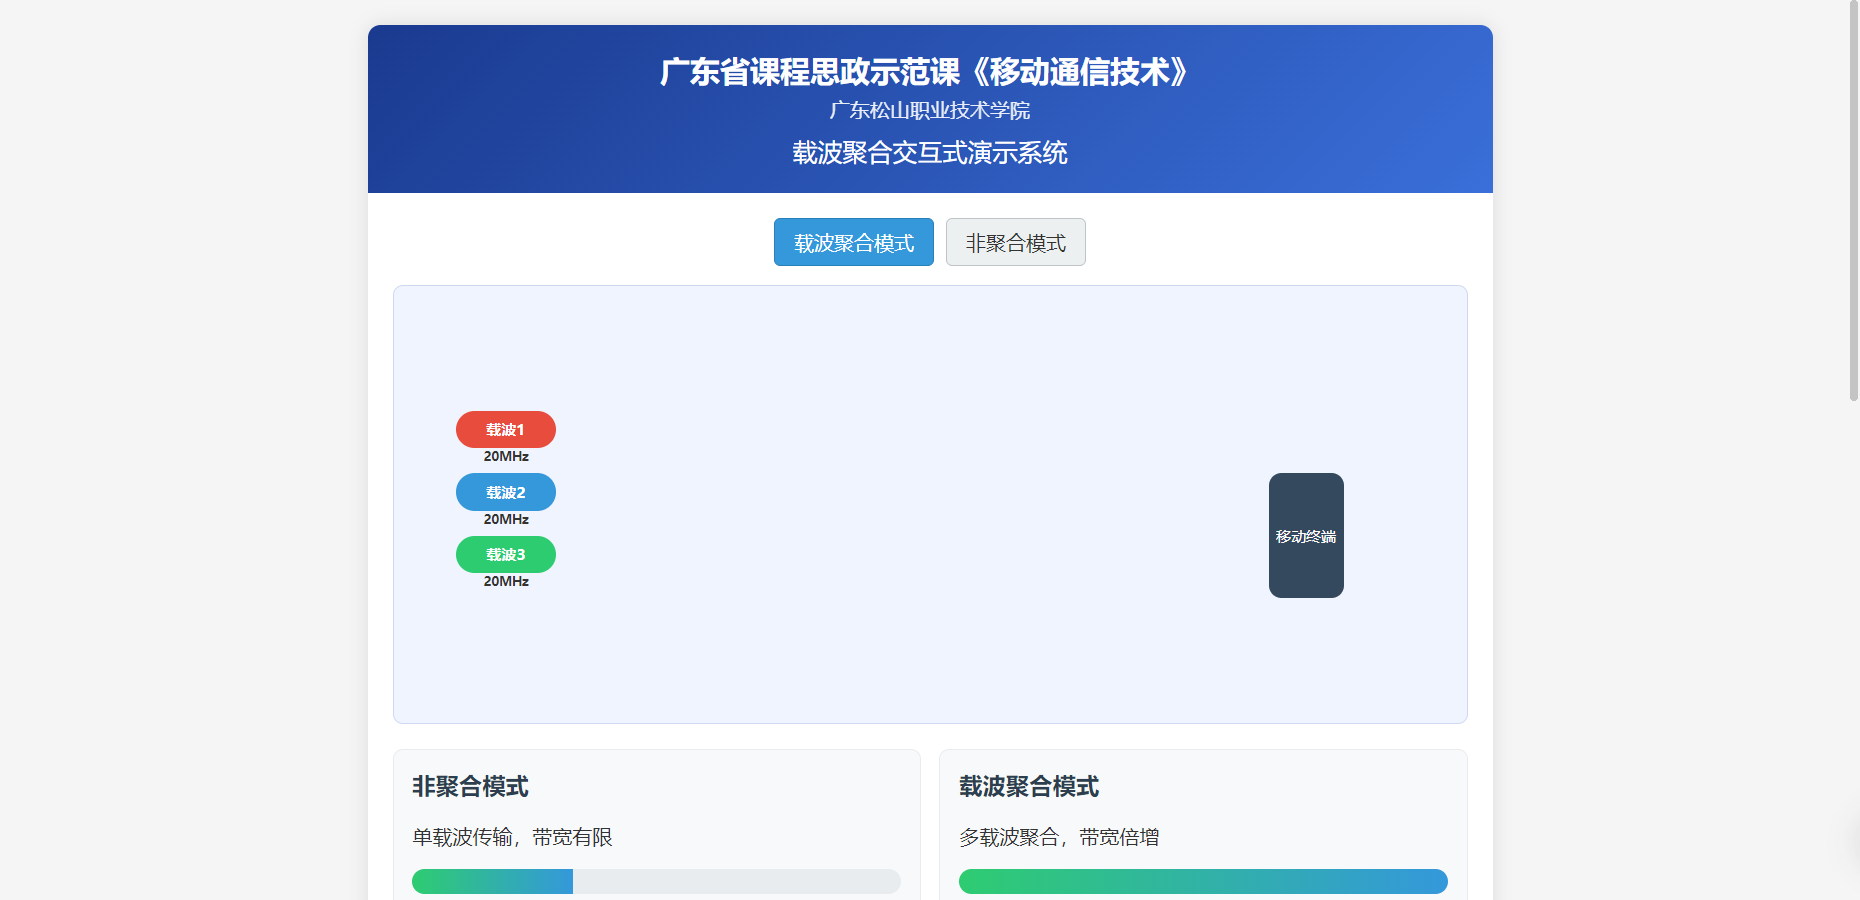Switch to the 载波聚合模式 button at top
The width and height of the screenshot is (1860, 900).
pos(853,242)
